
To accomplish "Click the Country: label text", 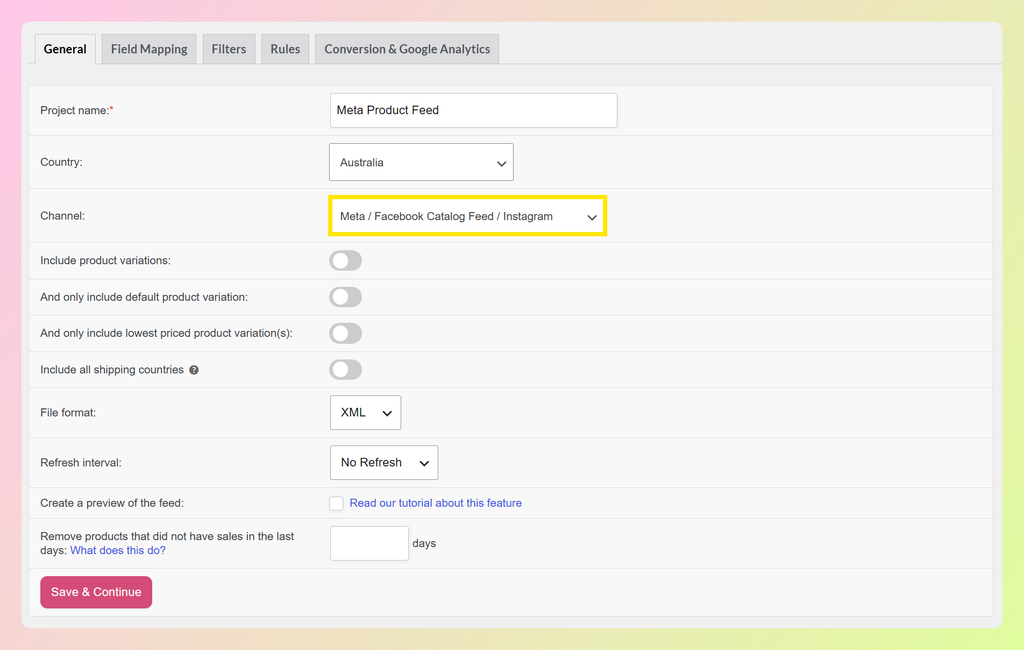I will click(61, 162).
